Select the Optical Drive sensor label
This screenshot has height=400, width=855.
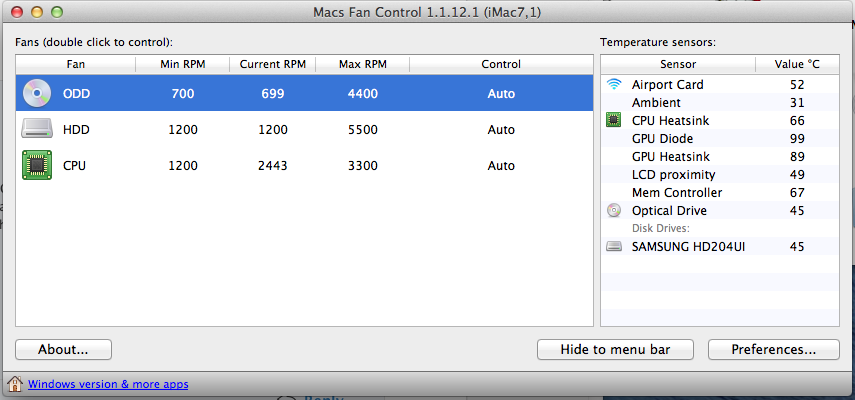669,210
